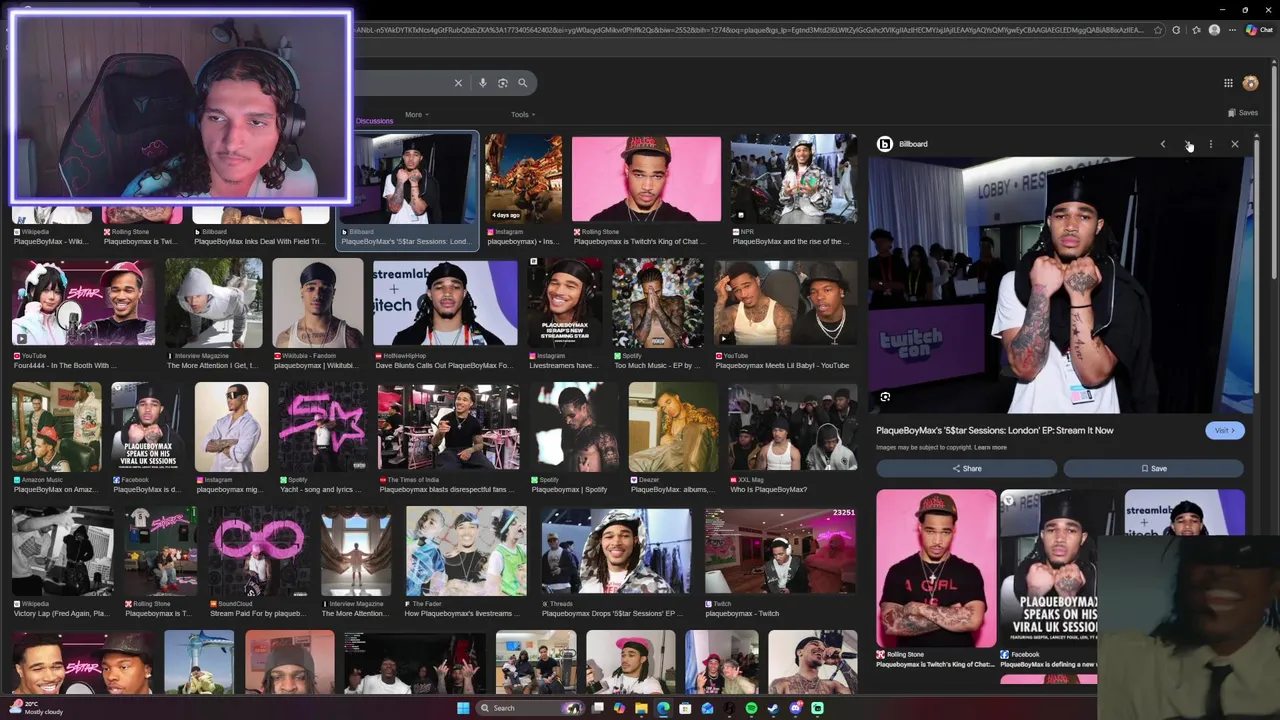Close the Billboard image preview panel

1235,144
